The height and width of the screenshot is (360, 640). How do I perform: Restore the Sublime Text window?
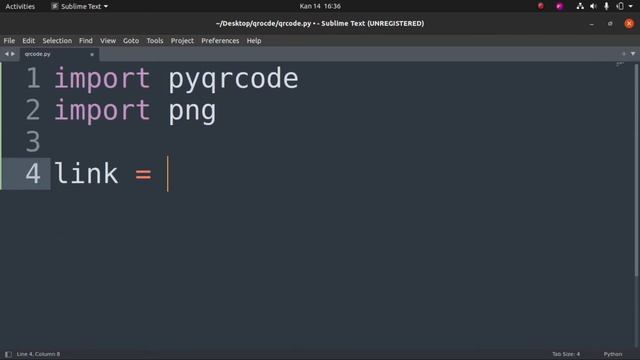tap(610, 24)
